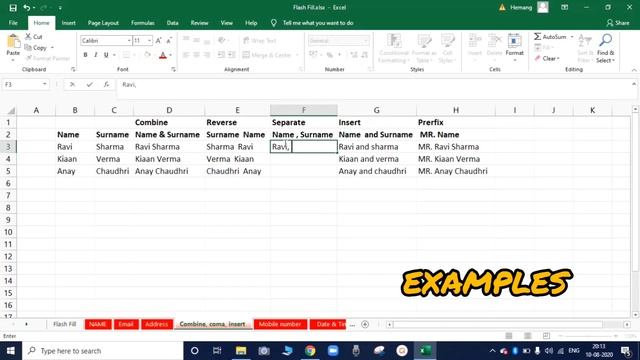Image resolution: width=640 pixels, height=360 pixels.
Task: Pick the red font color swatch
Action: (162, 55)
